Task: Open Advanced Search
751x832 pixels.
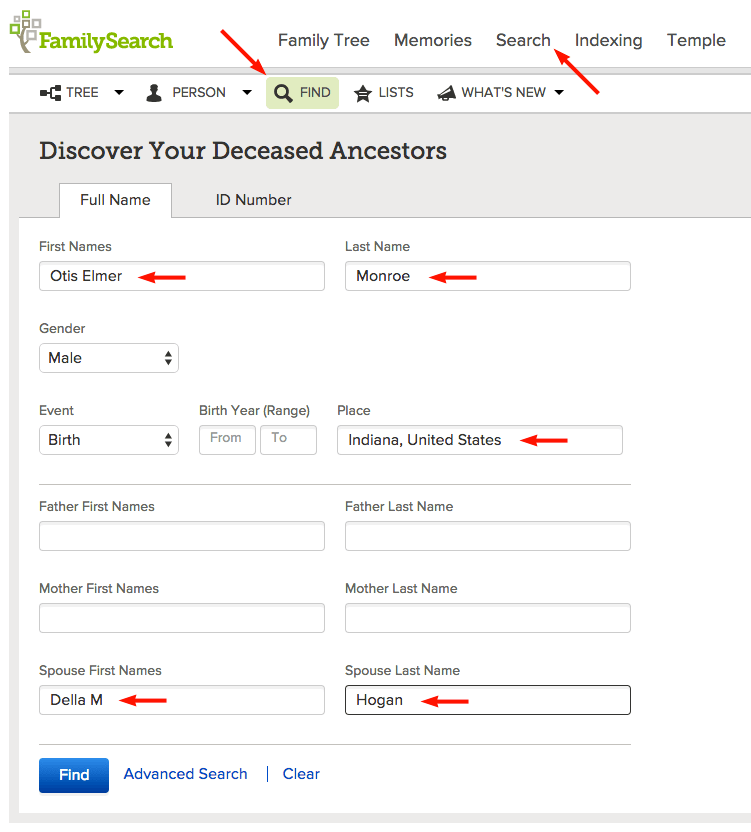Action: [185, 774]
